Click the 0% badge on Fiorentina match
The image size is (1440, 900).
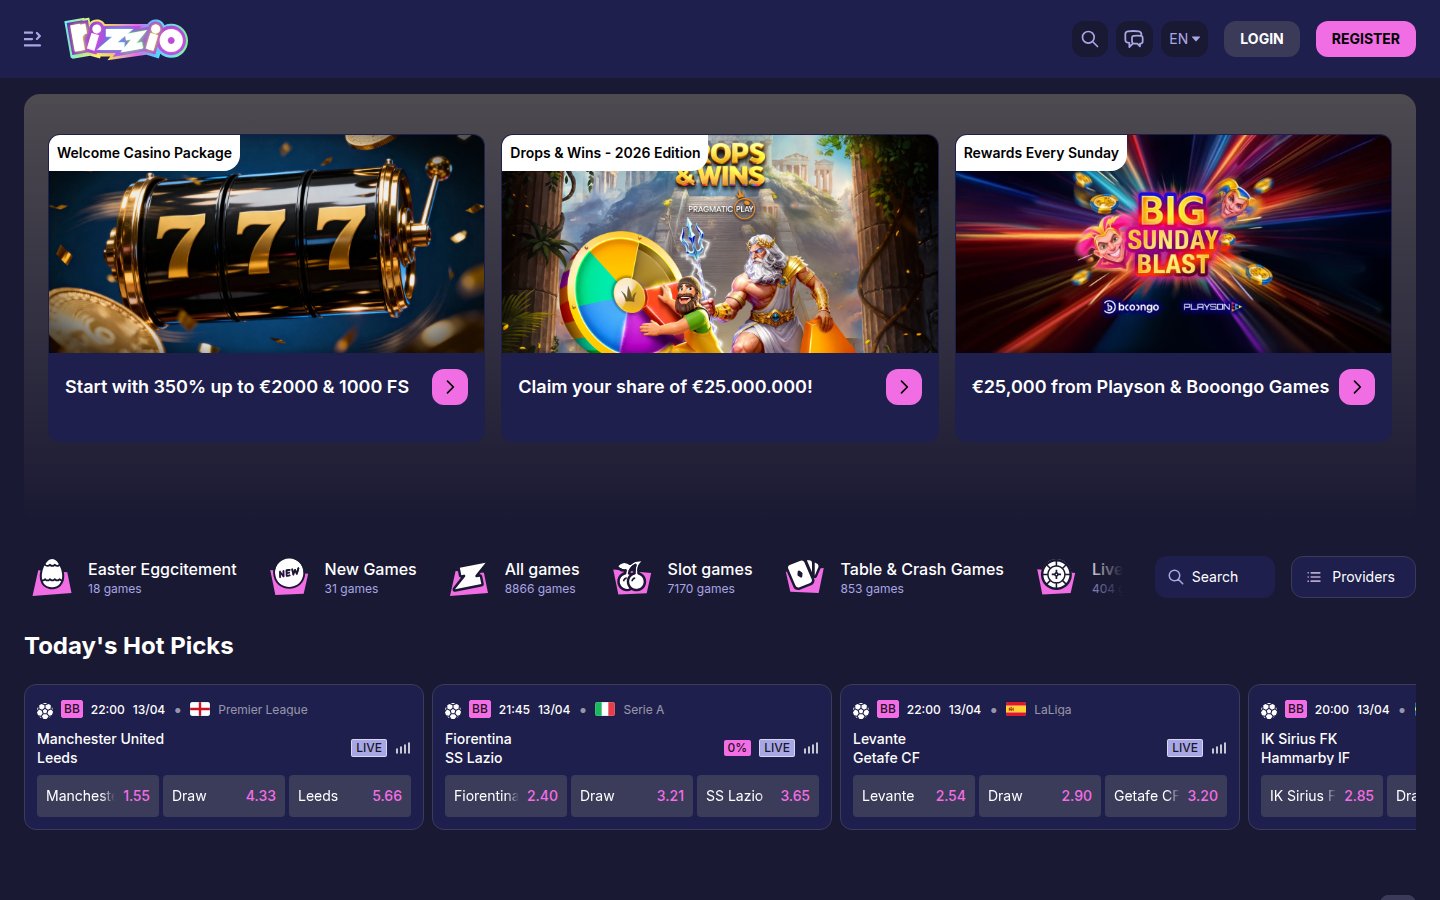(737, 748)
